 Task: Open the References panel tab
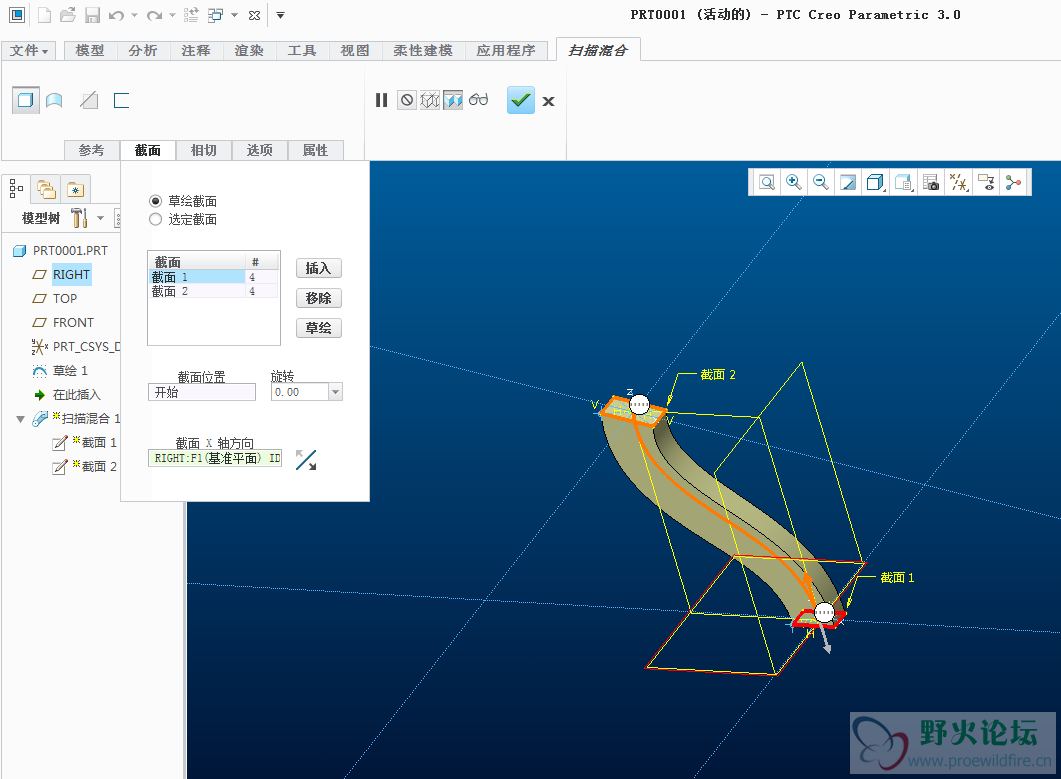point(91,150)
